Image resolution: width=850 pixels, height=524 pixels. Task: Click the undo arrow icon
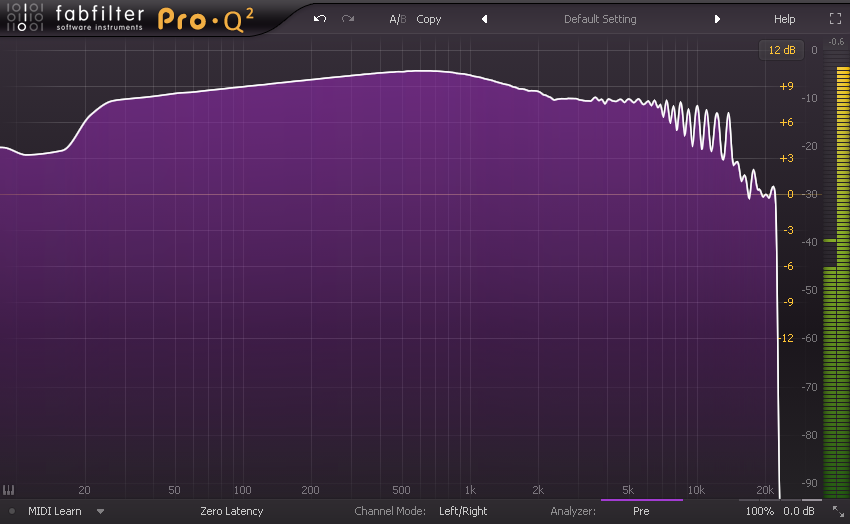pyautogui.click(x=320, y=19)
